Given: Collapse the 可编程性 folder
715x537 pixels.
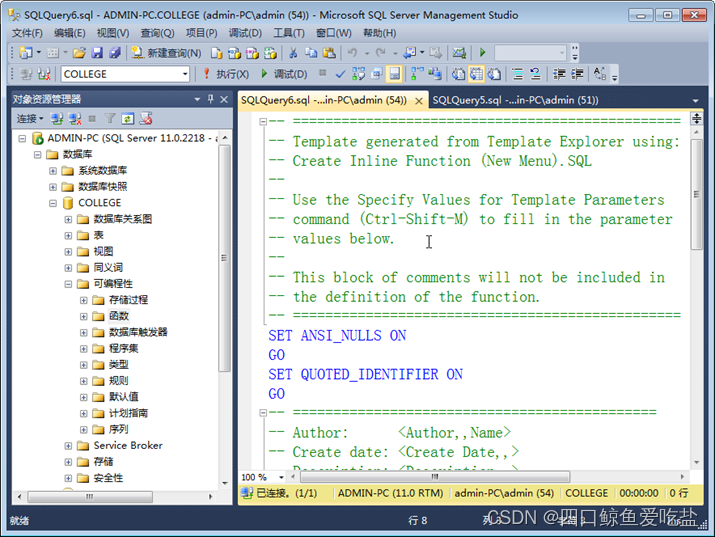Looking at the screenshot, I should tap(68, 284).
